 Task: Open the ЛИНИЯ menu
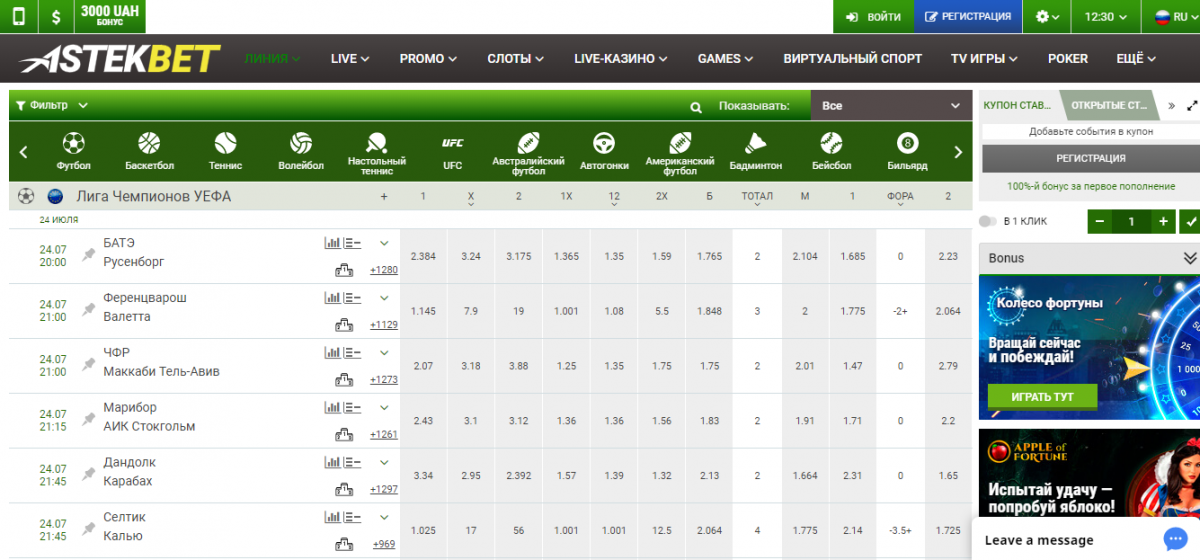coord(272,59)
